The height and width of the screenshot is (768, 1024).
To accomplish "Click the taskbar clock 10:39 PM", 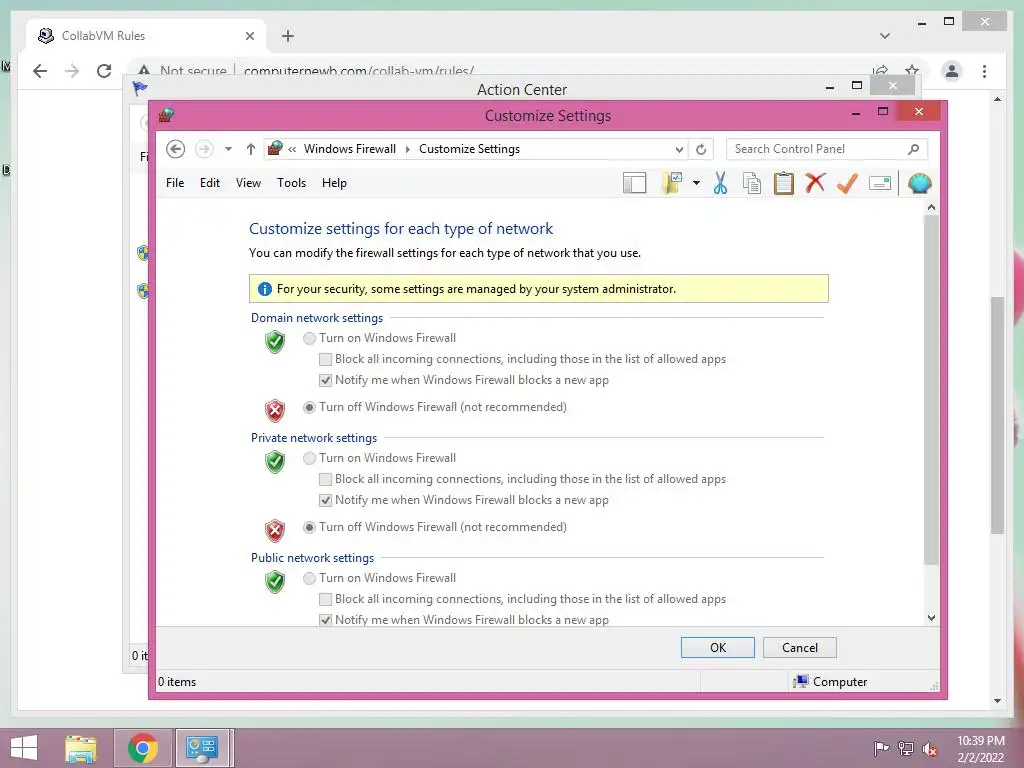I will [980, 741].
